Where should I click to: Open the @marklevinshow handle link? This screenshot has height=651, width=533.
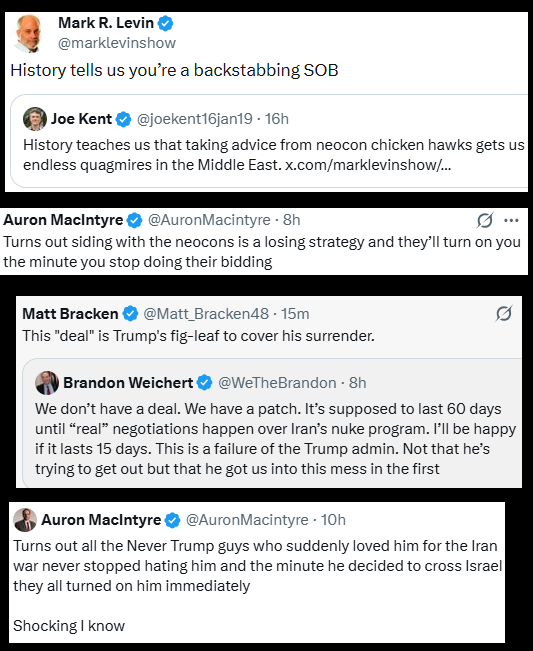[x=117, y=43]
